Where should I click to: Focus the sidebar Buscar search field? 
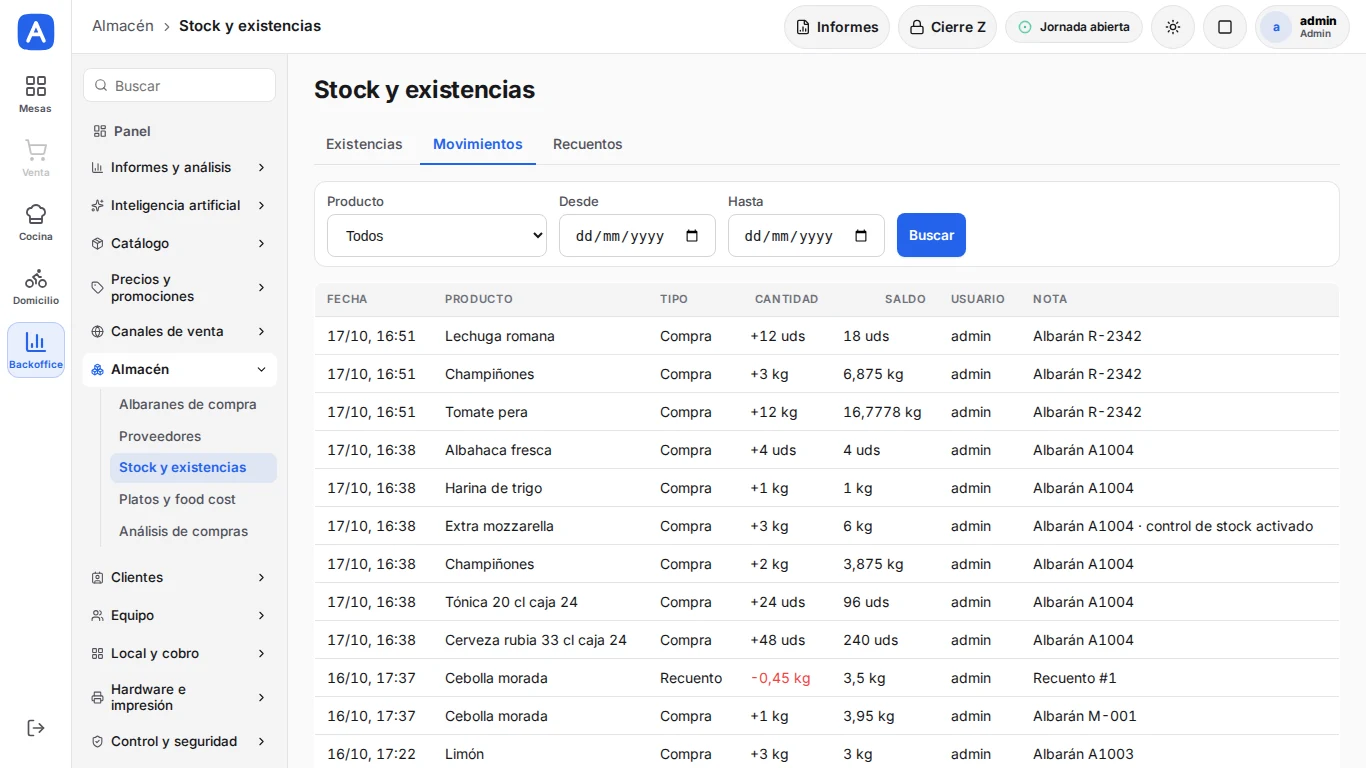179,85
